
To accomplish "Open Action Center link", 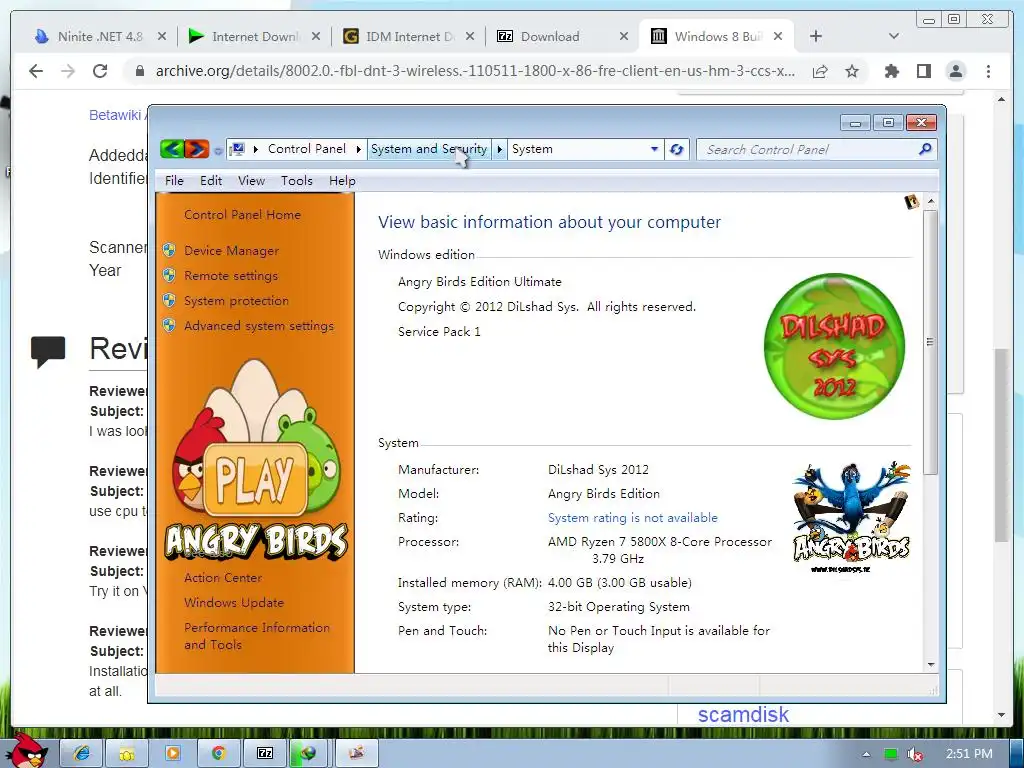I will 223,578.
